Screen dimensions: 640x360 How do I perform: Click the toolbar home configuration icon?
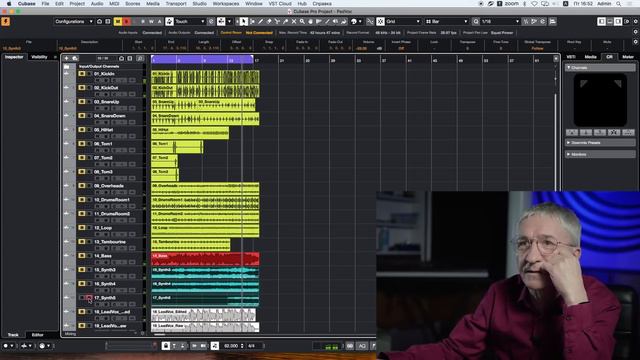click(99, 21)
